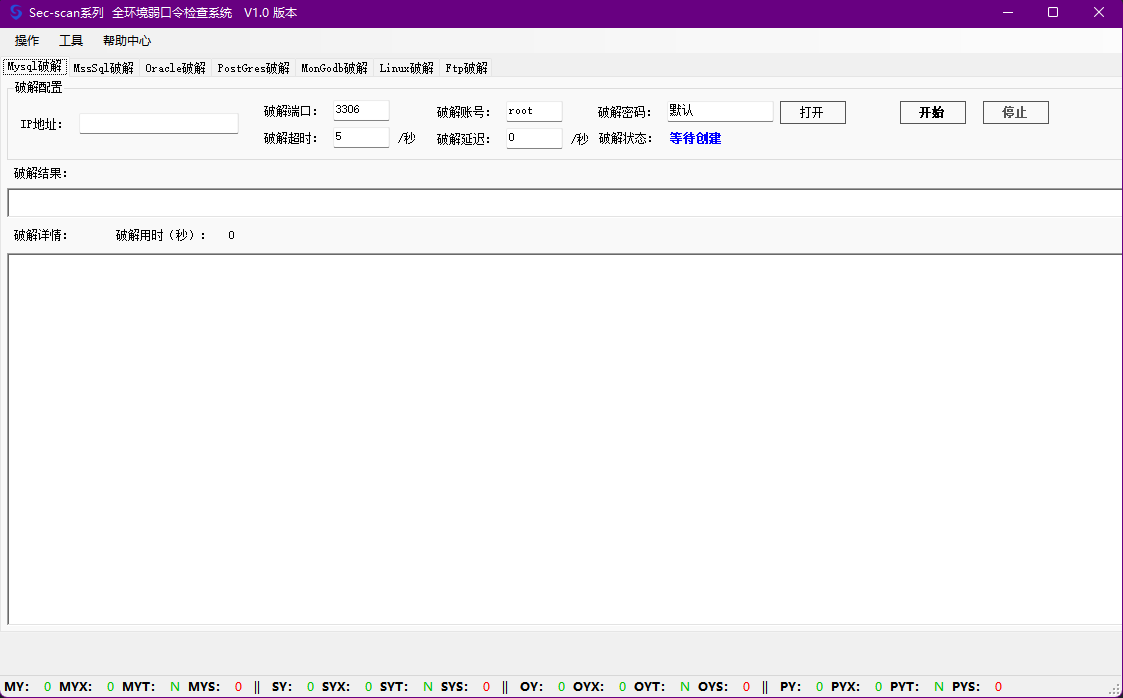
Task: Switch to the Linux破解 tab
Action: 406,68
